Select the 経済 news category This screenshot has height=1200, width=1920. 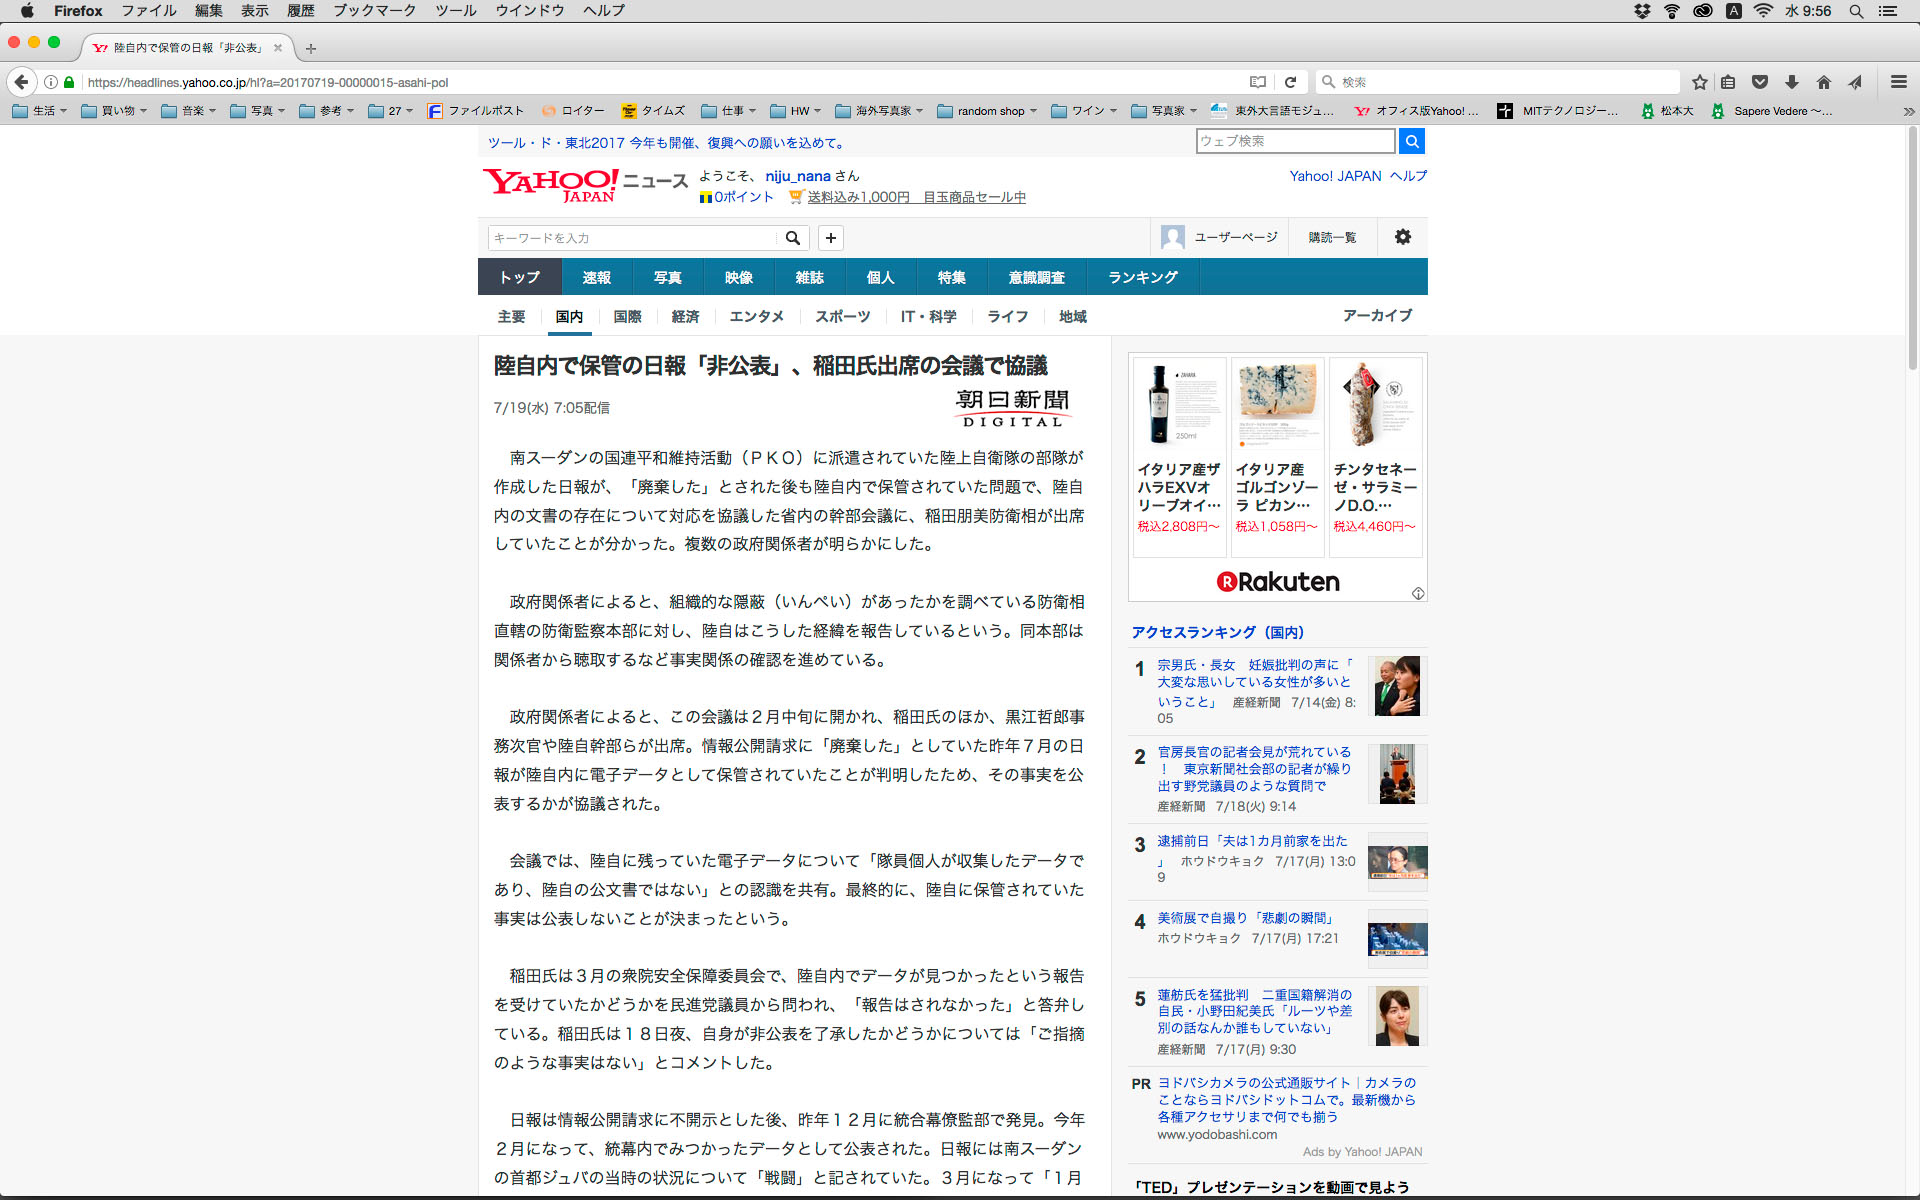coord(685,316)
